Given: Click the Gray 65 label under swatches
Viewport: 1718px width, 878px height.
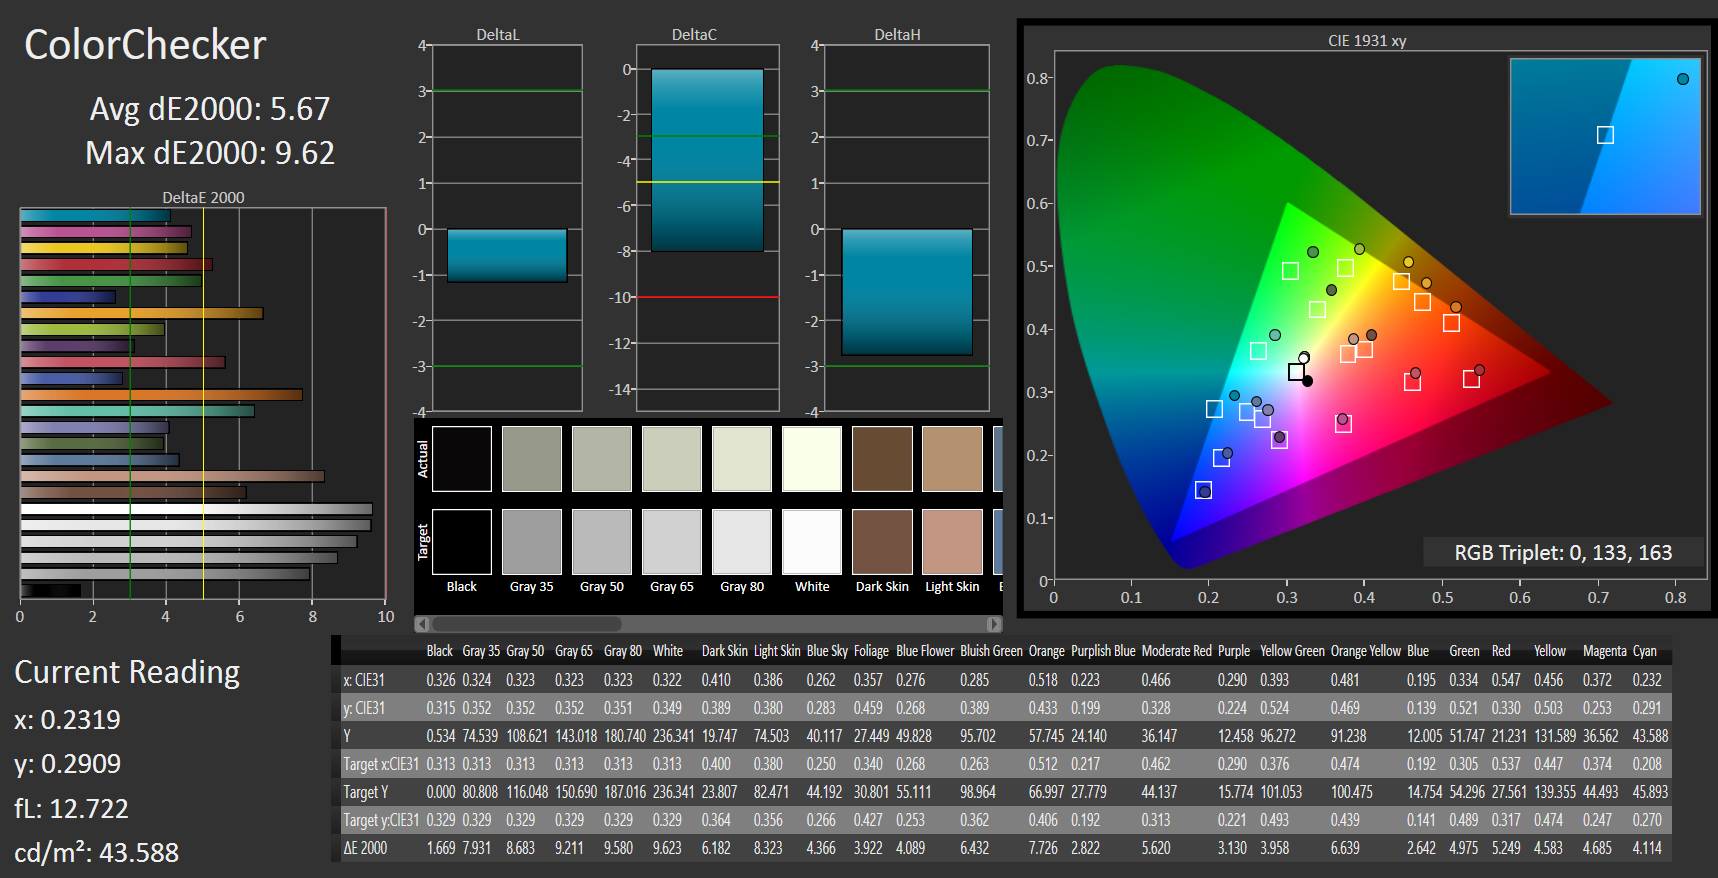Looking at the screenshot, I should tap(672, 587).
